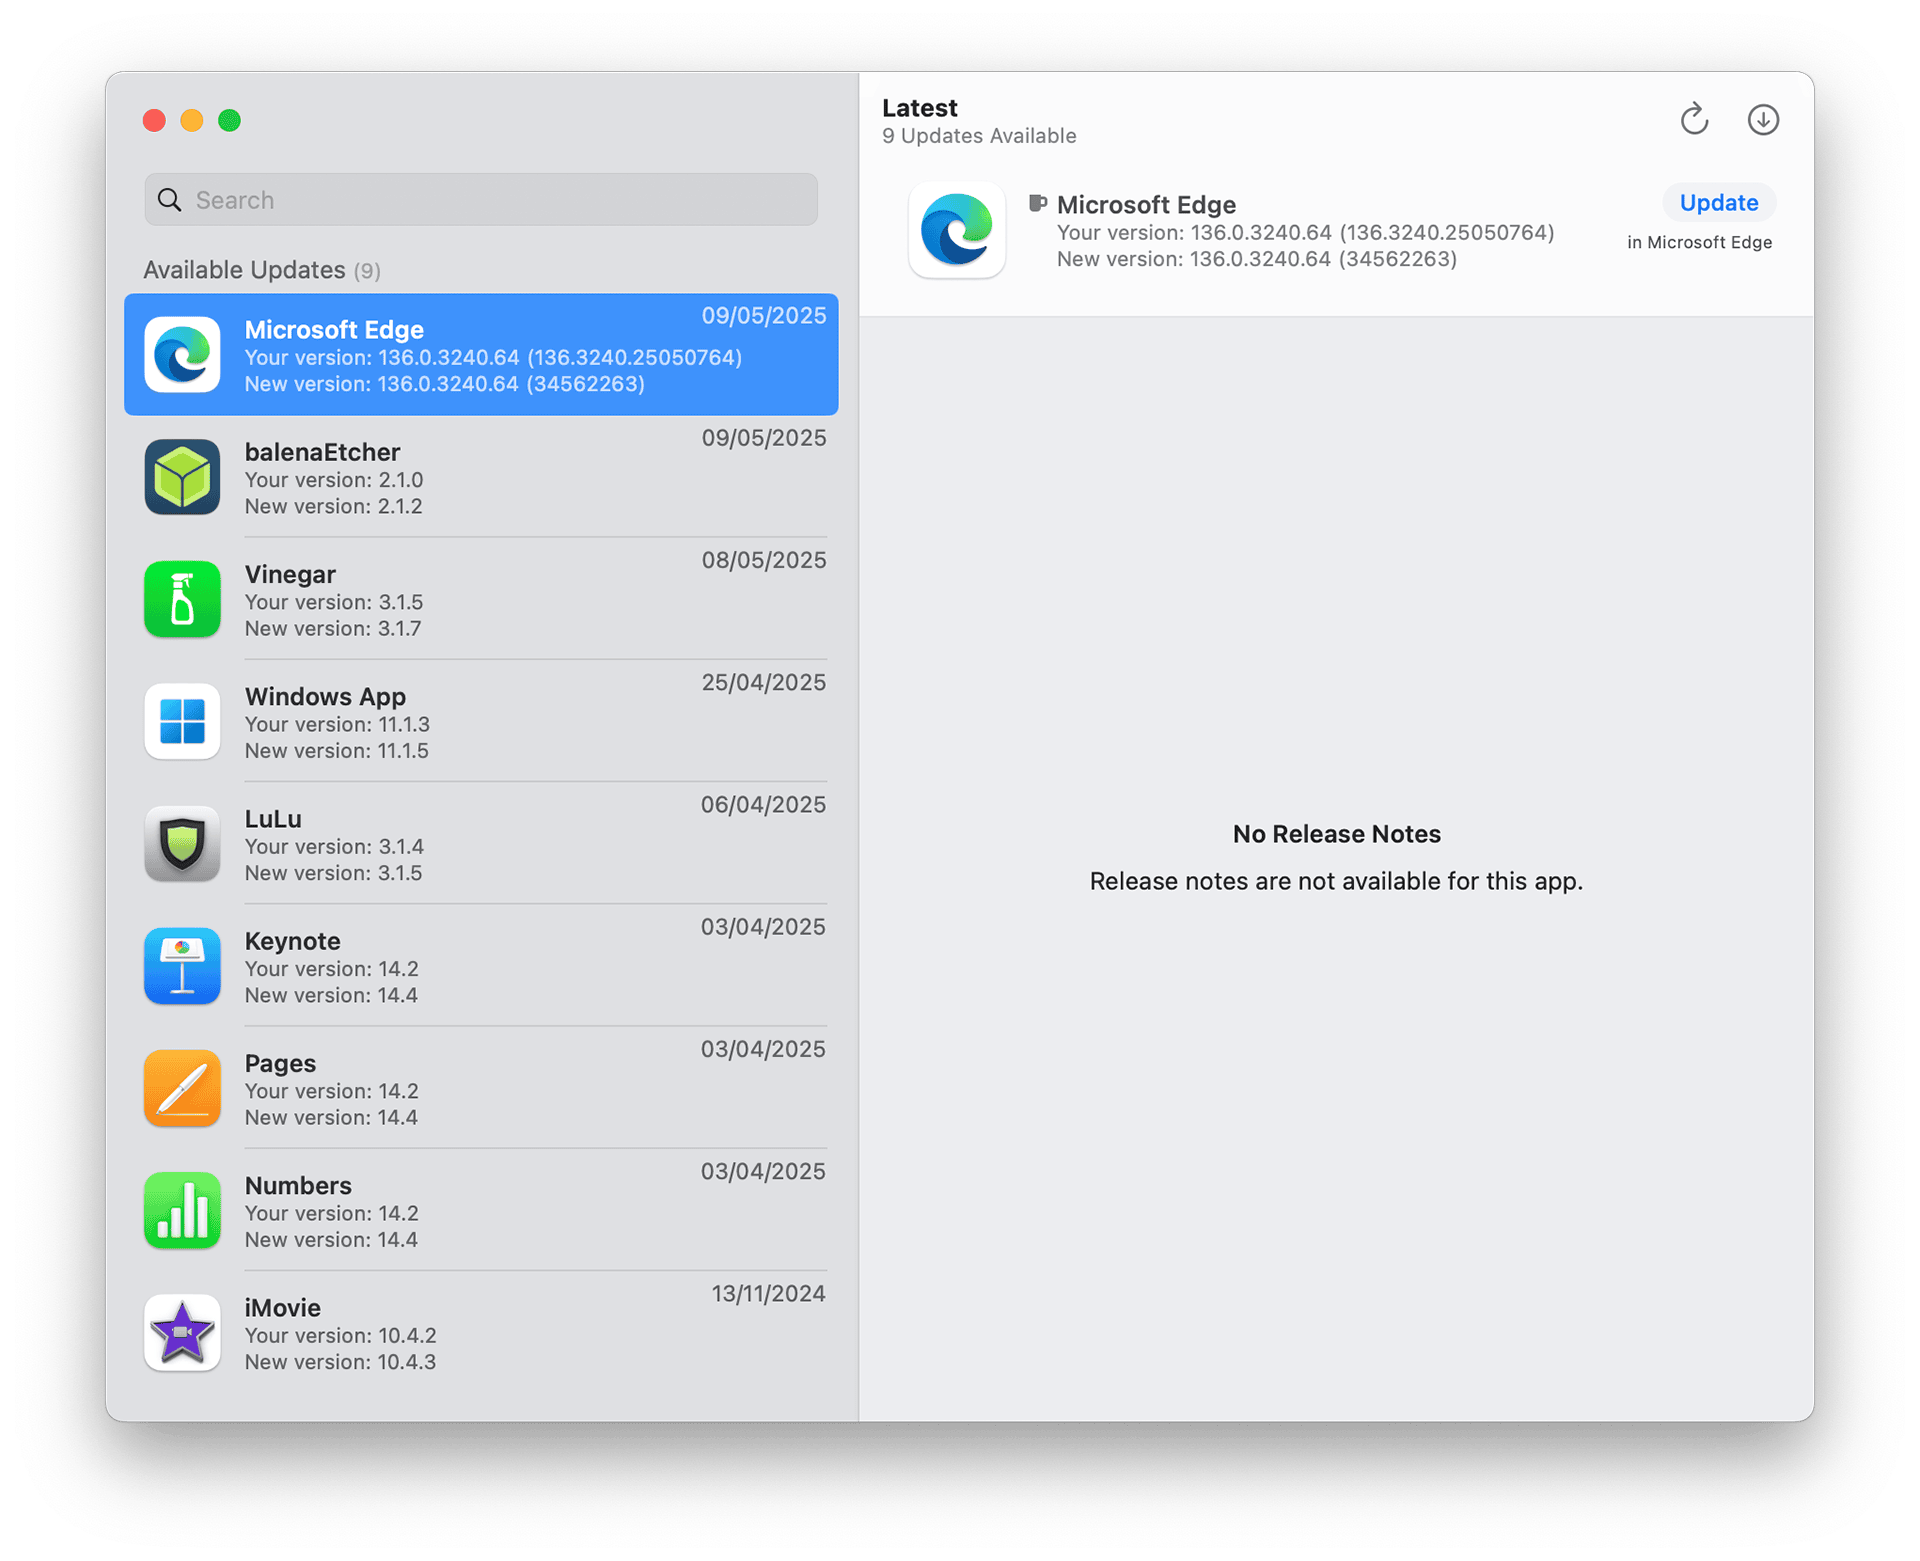Click 'in Microsoft Edge' label under Update
This screenshot has height=1561, width=1920.
[1699, 242]
